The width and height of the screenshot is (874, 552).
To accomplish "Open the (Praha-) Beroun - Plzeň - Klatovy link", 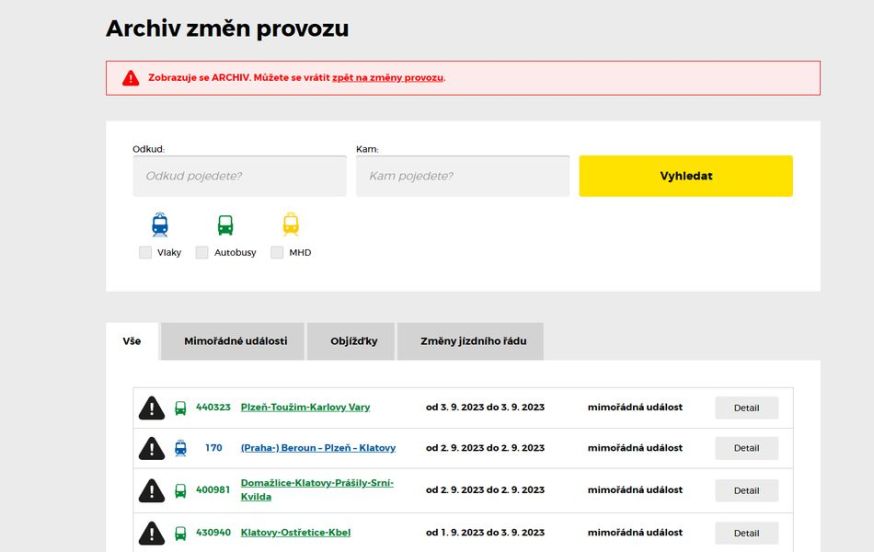I will pyautogui.click(x=318, y=448).
